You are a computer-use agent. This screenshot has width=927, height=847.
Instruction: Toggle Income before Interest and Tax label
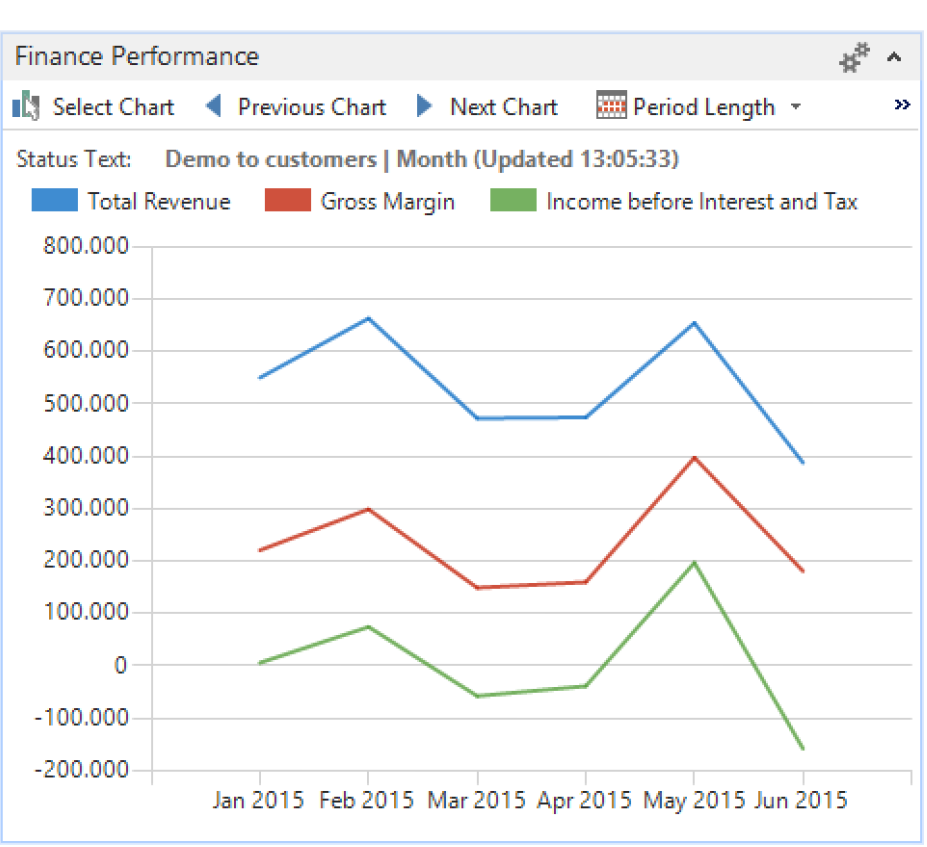[701, 202]
